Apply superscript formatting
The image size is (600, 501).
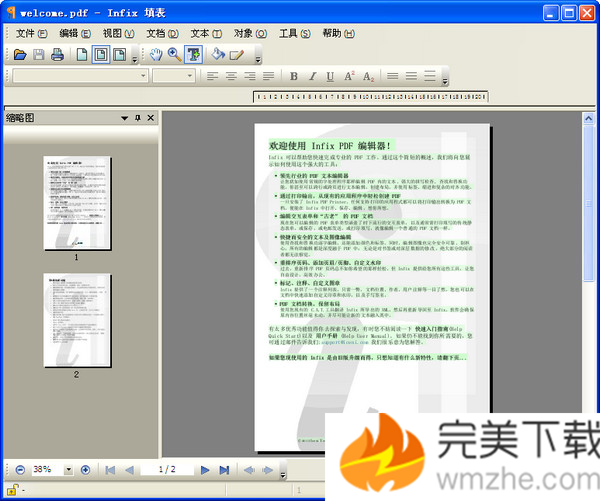[349, 76]
